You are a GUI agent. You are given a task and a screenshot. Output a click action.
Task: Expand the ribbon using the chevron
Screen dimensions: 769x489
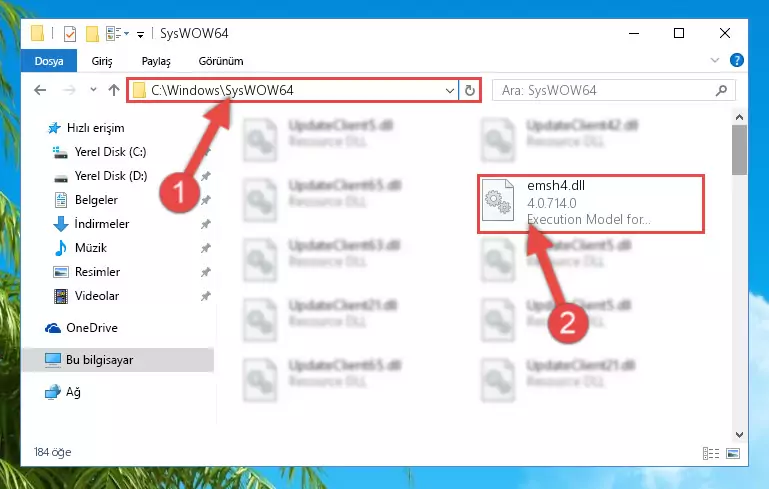pos(715,60)
